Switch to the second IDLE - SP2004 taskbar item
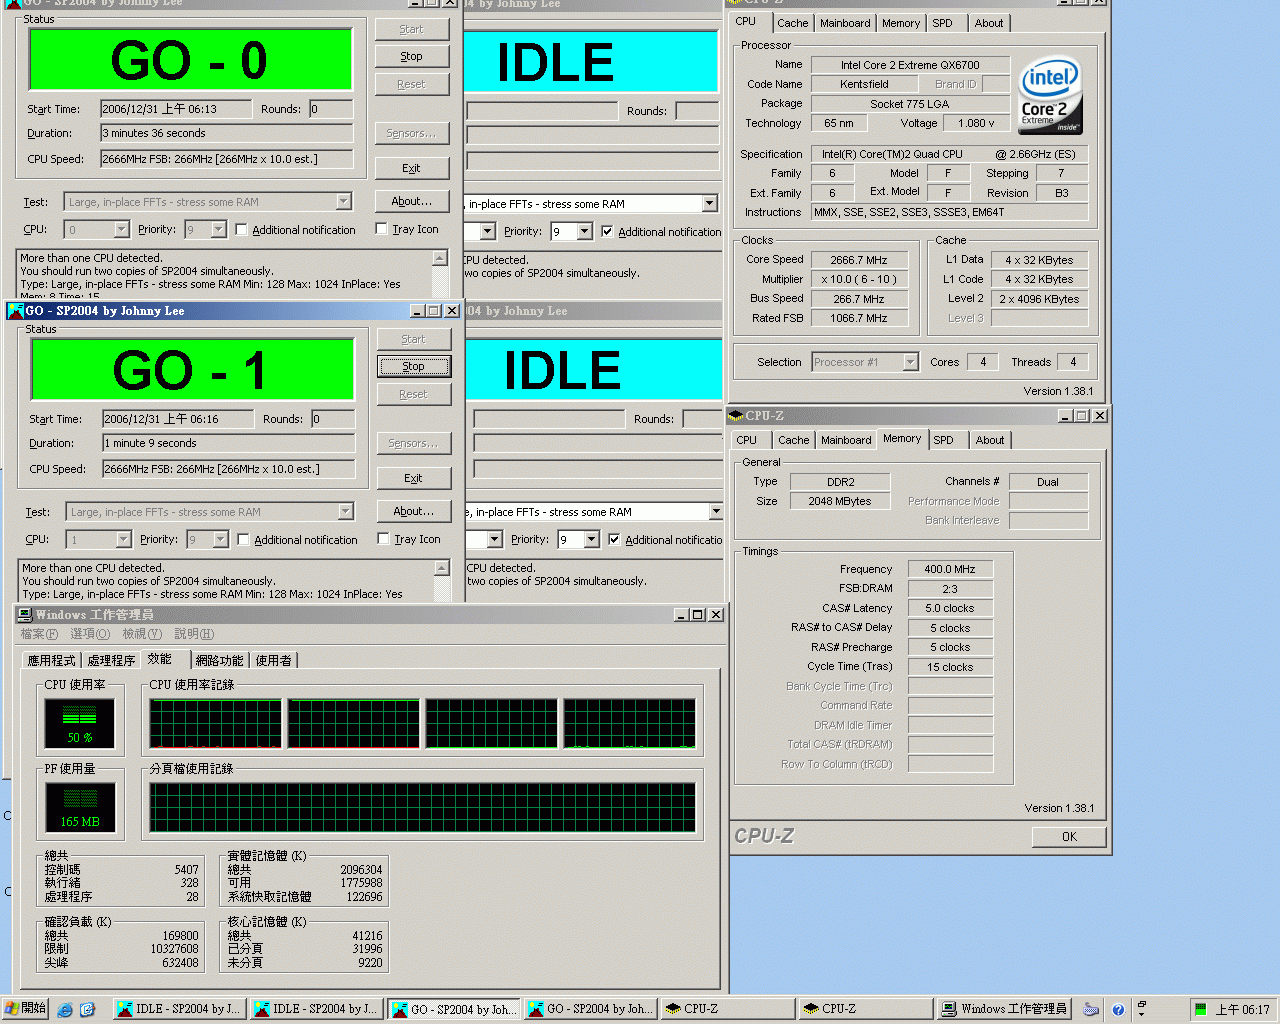Screen dimensions: 1280x1024 (315, 1009)
